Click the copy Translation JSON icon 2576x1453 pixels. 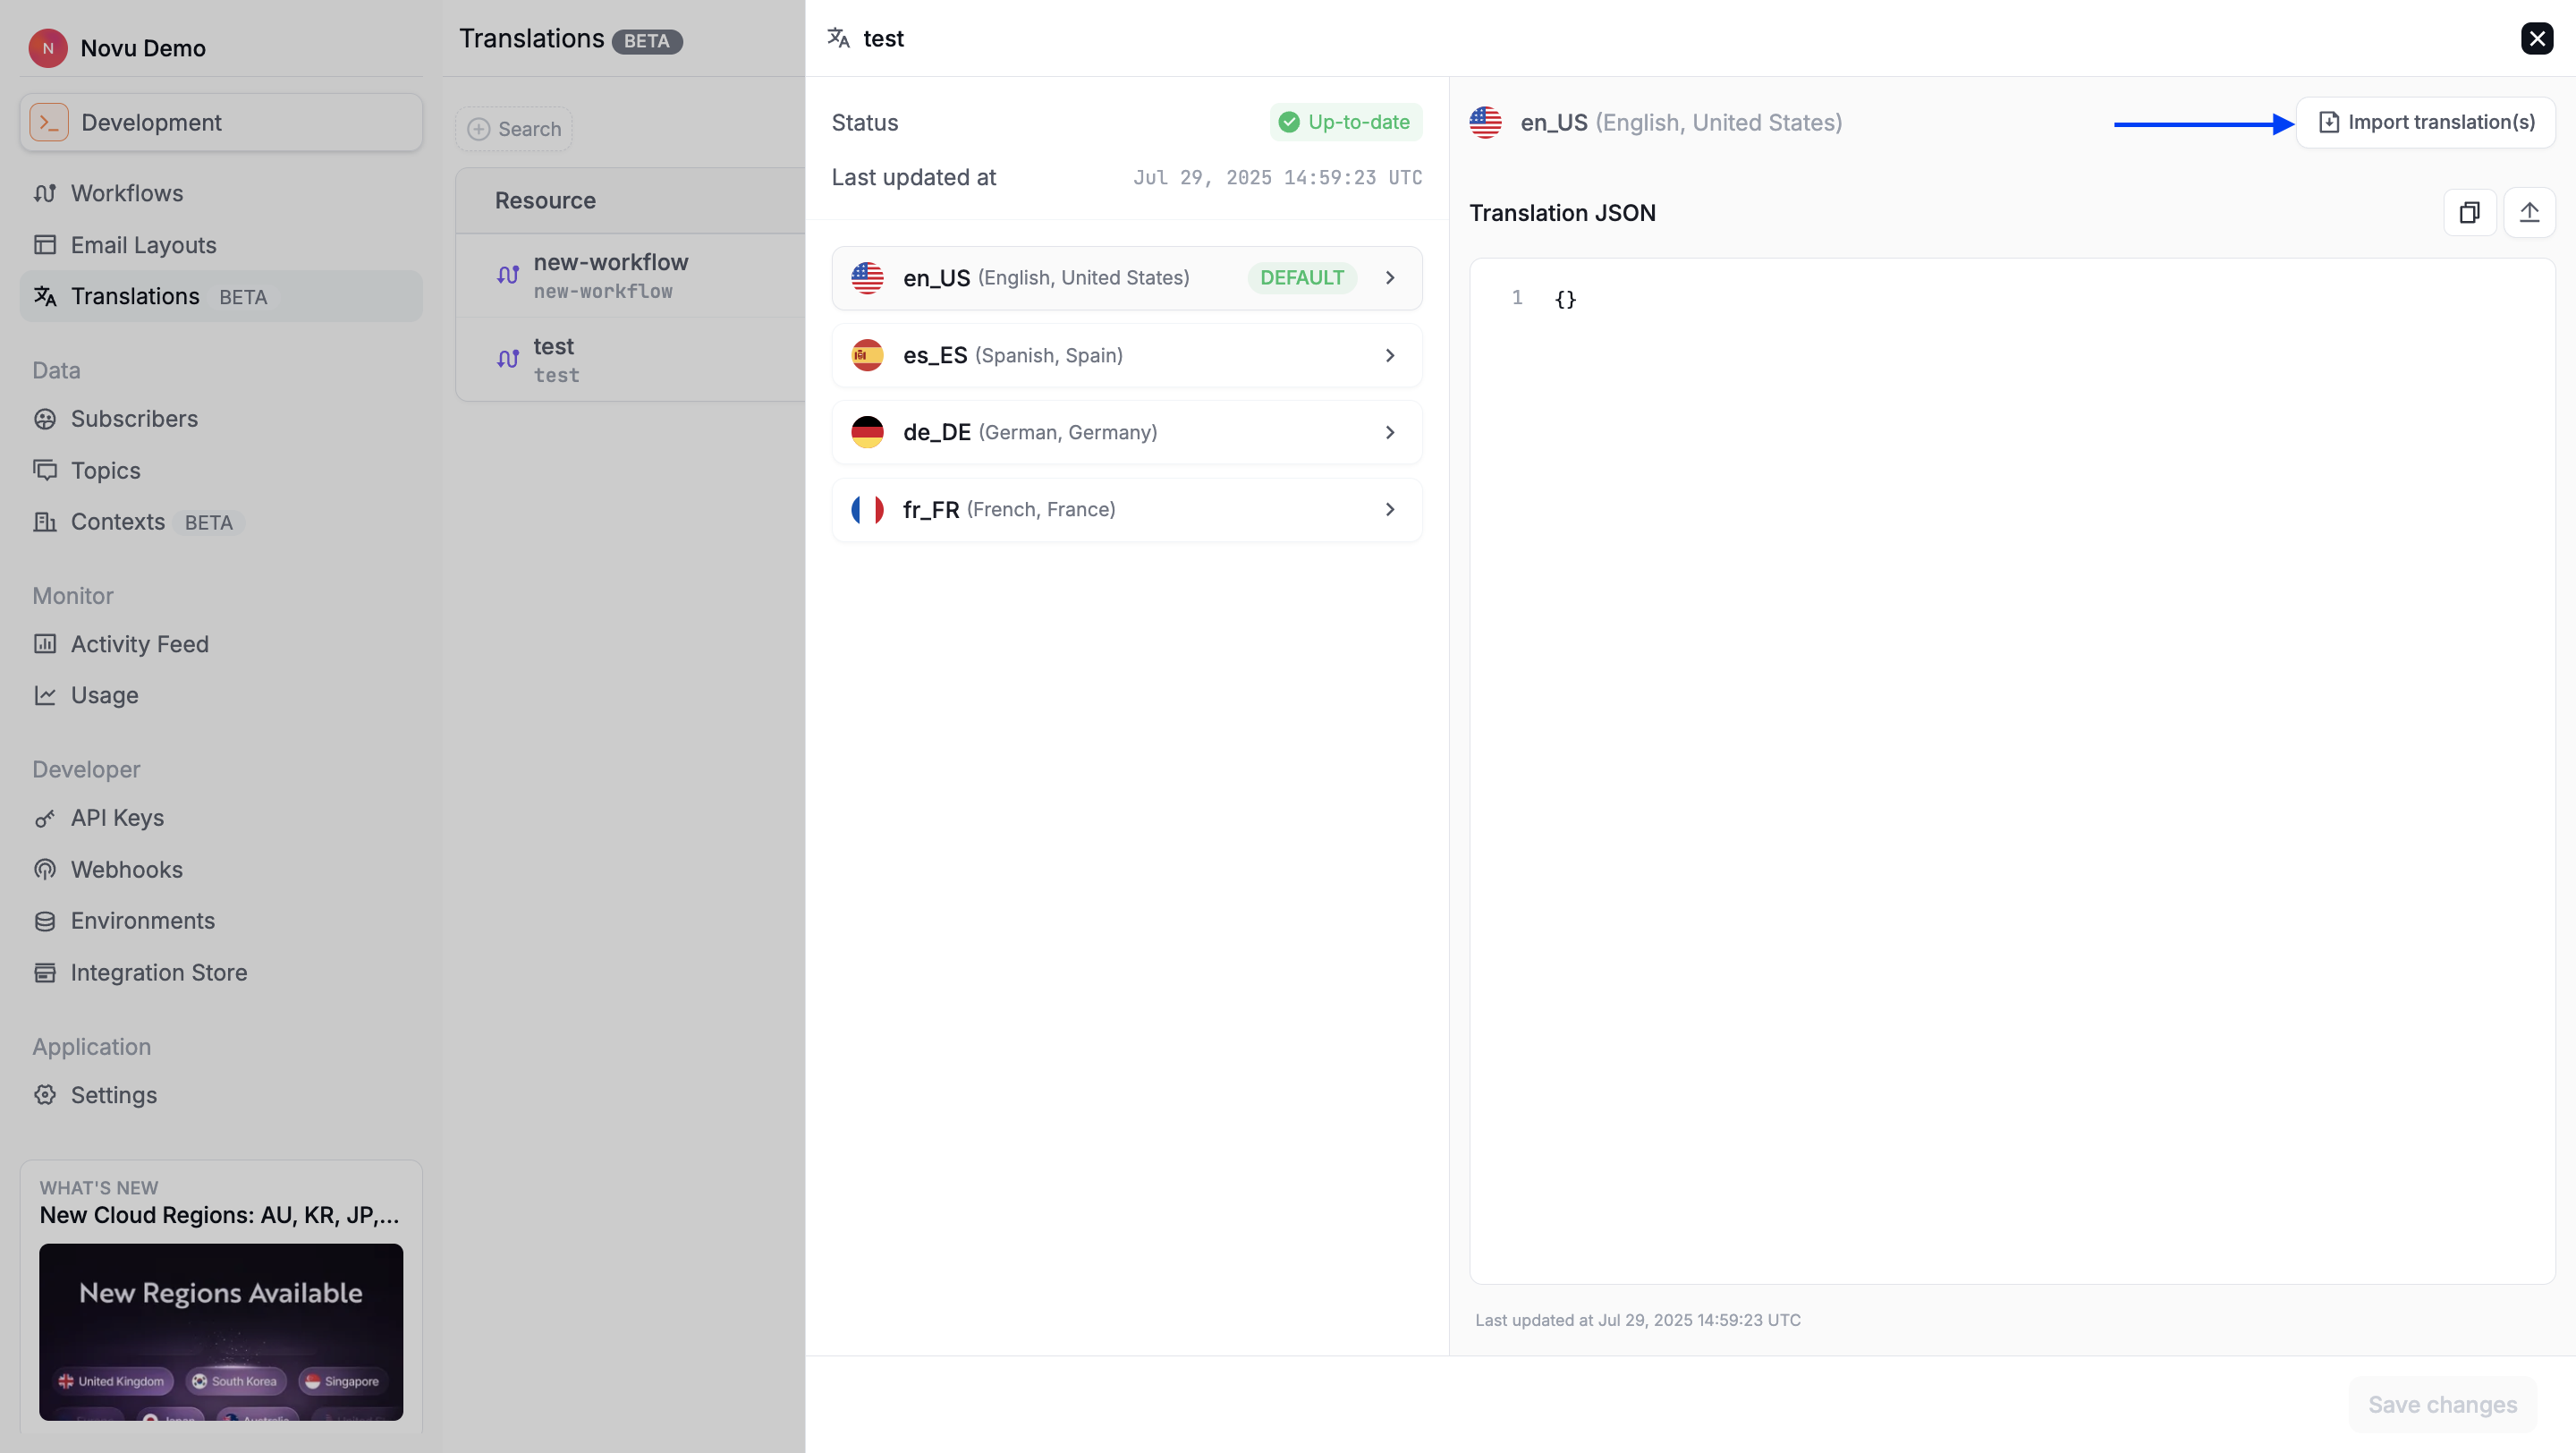pyautogui.click(x=2469, y=212)
